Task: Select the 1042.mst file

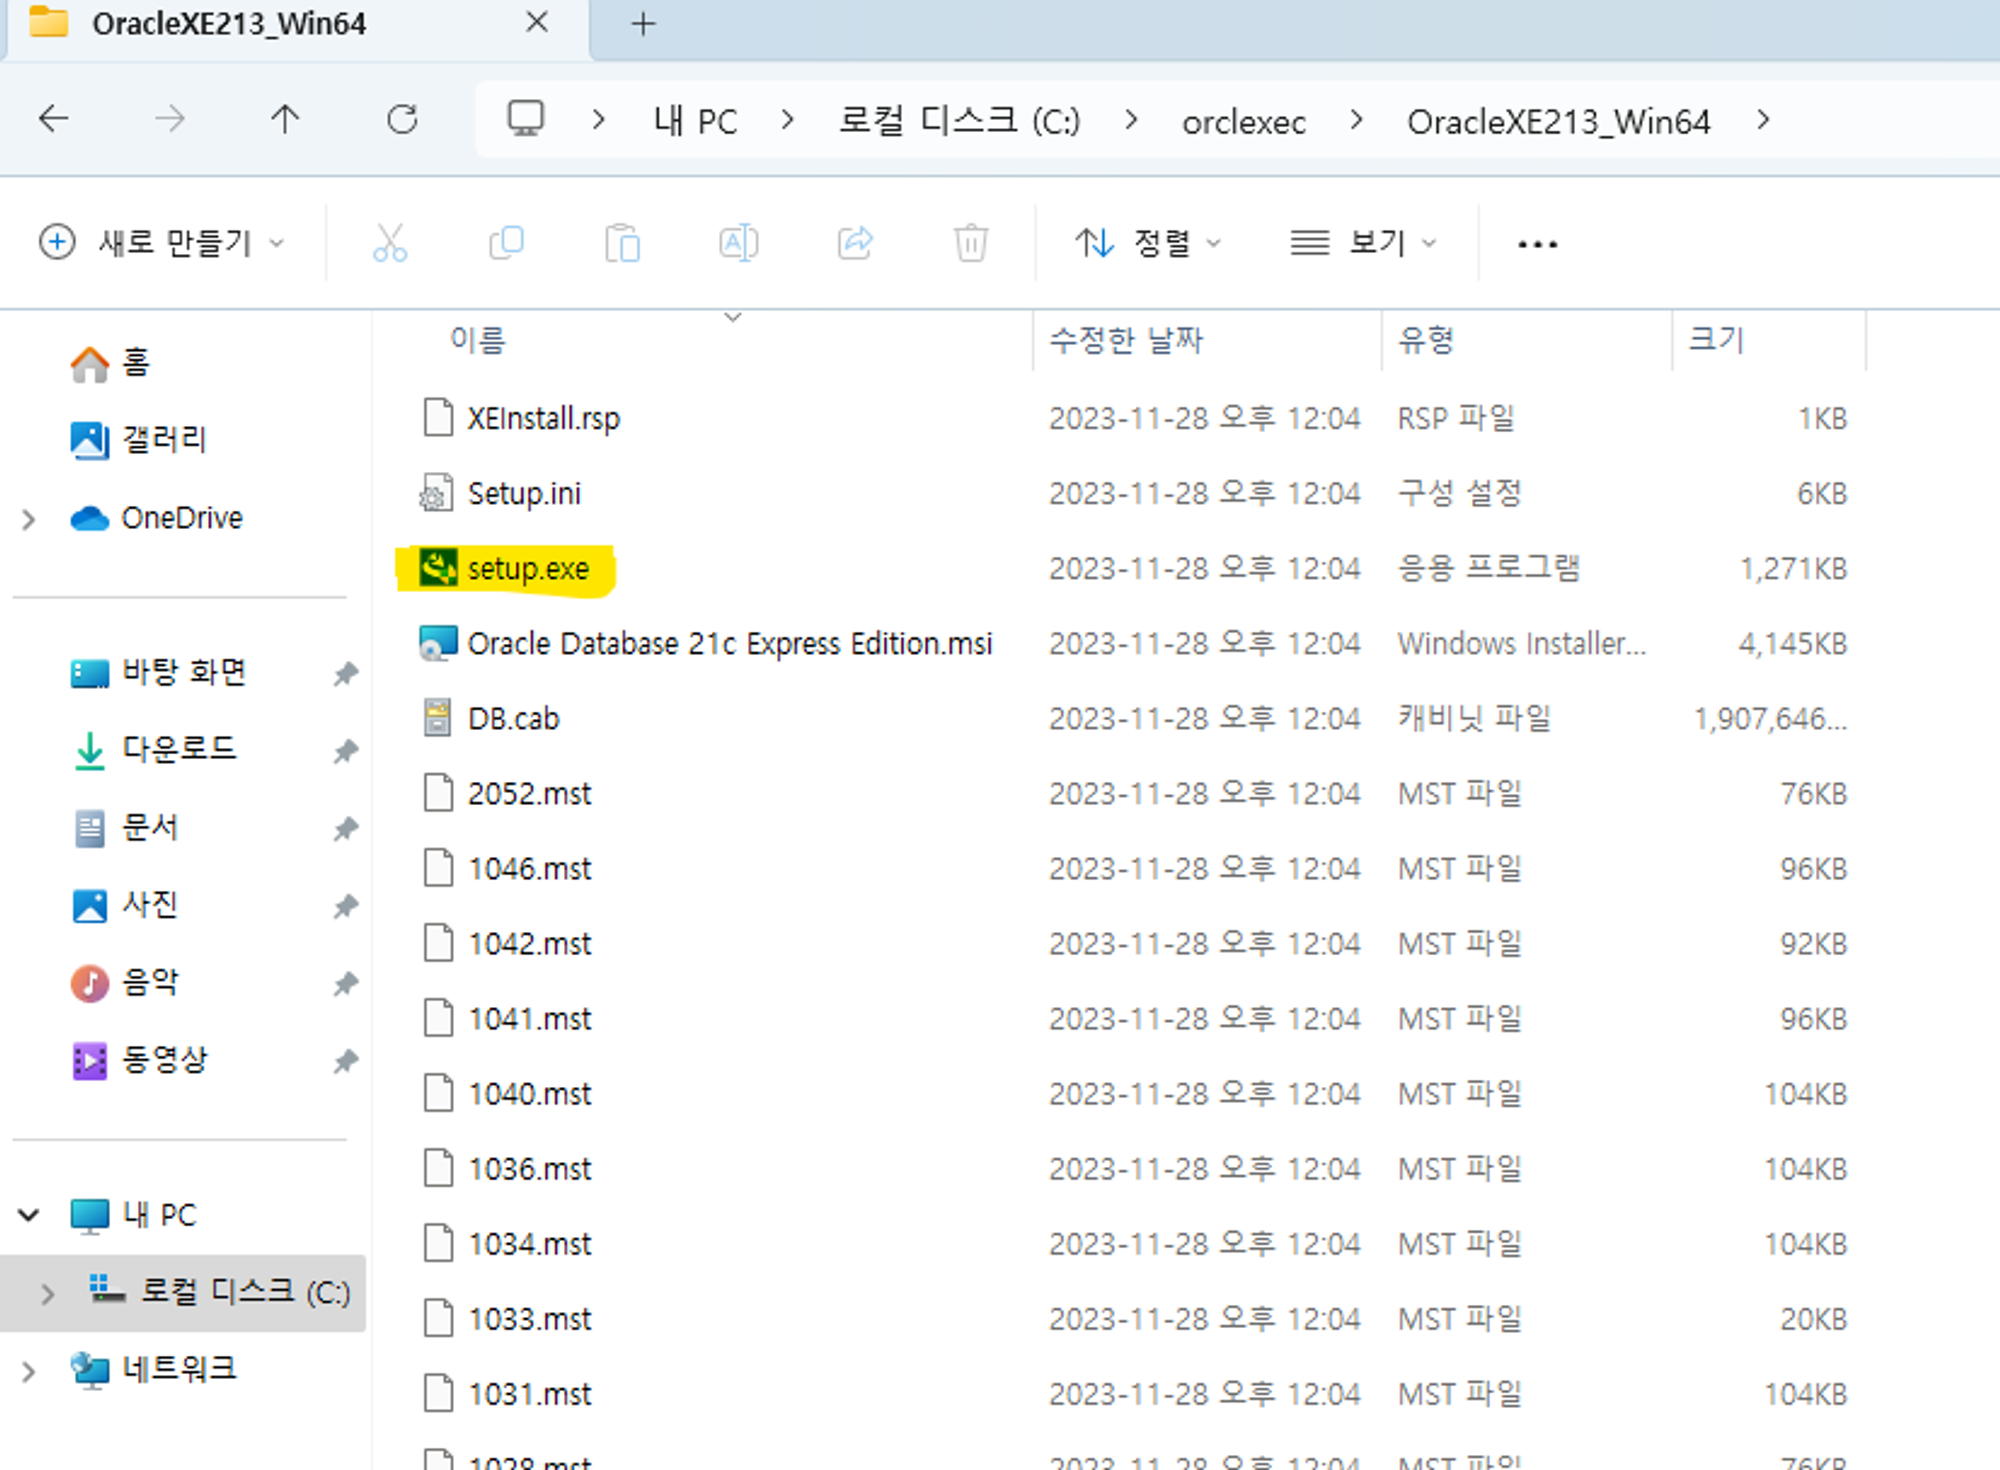Action: (529, 944)
